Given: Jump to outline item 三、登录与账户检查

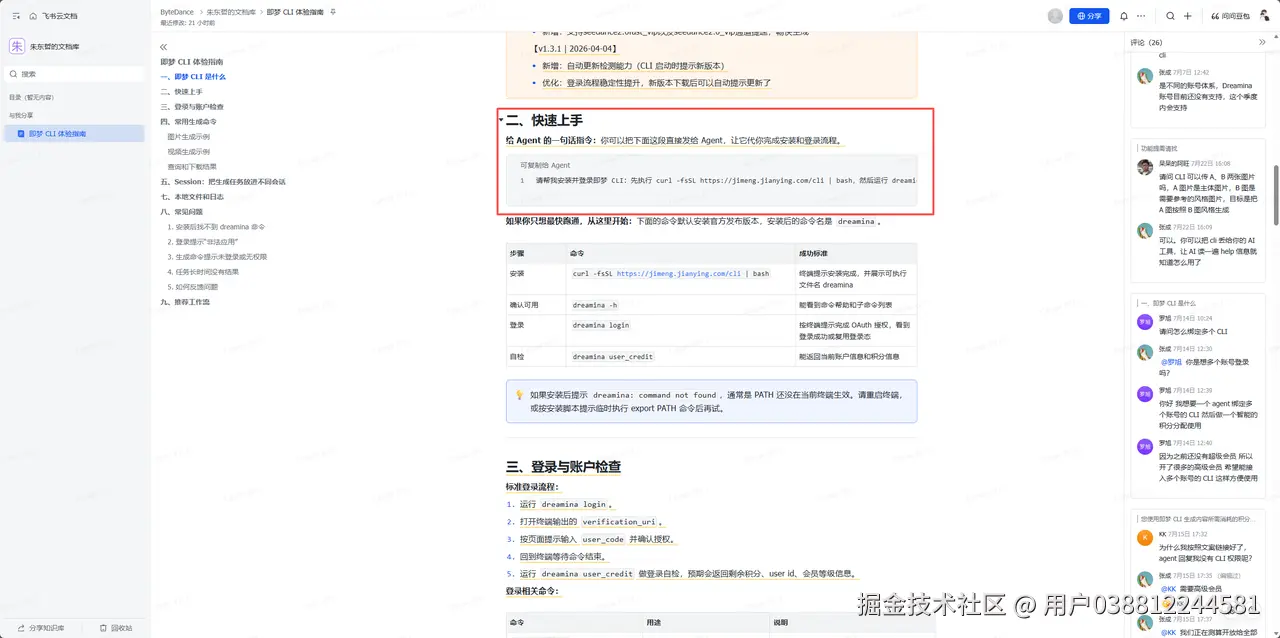Looking at the screenshot, I should click(x=192, y=107).
